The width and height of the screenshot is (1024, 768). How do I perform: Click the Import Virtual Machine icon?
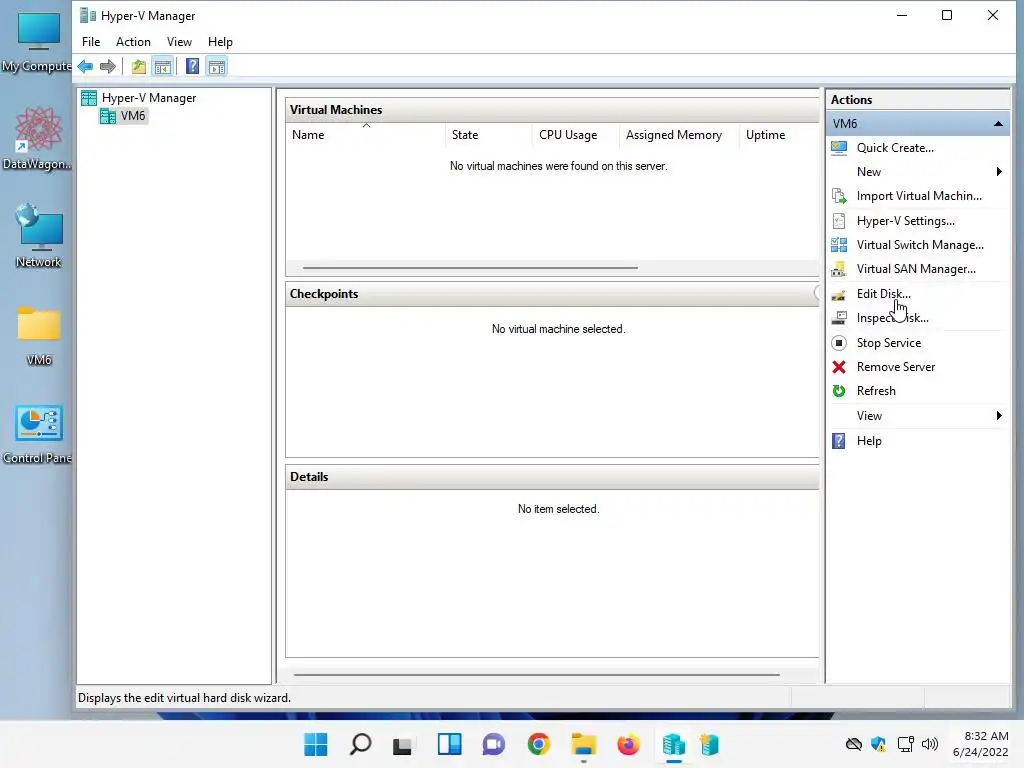839,196
